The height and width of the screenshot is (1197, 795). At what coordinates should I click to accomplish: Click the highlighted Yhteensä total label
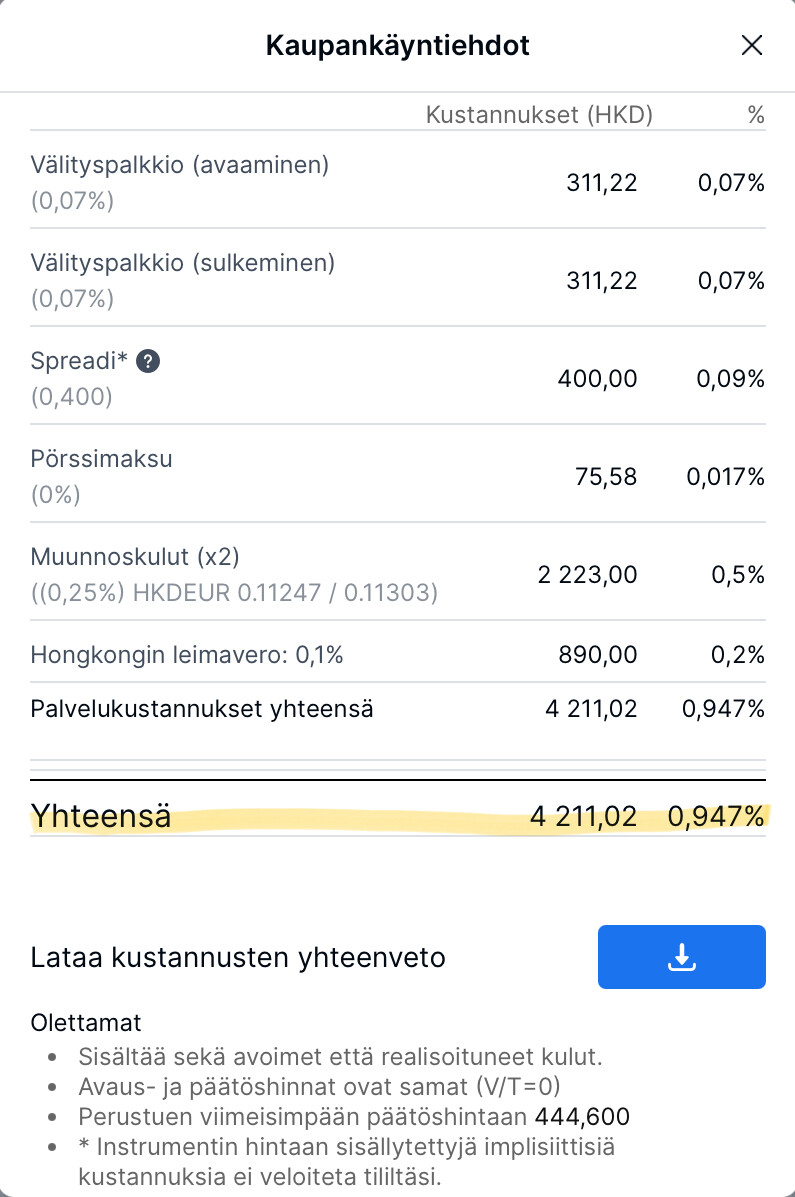pos(101,816)
